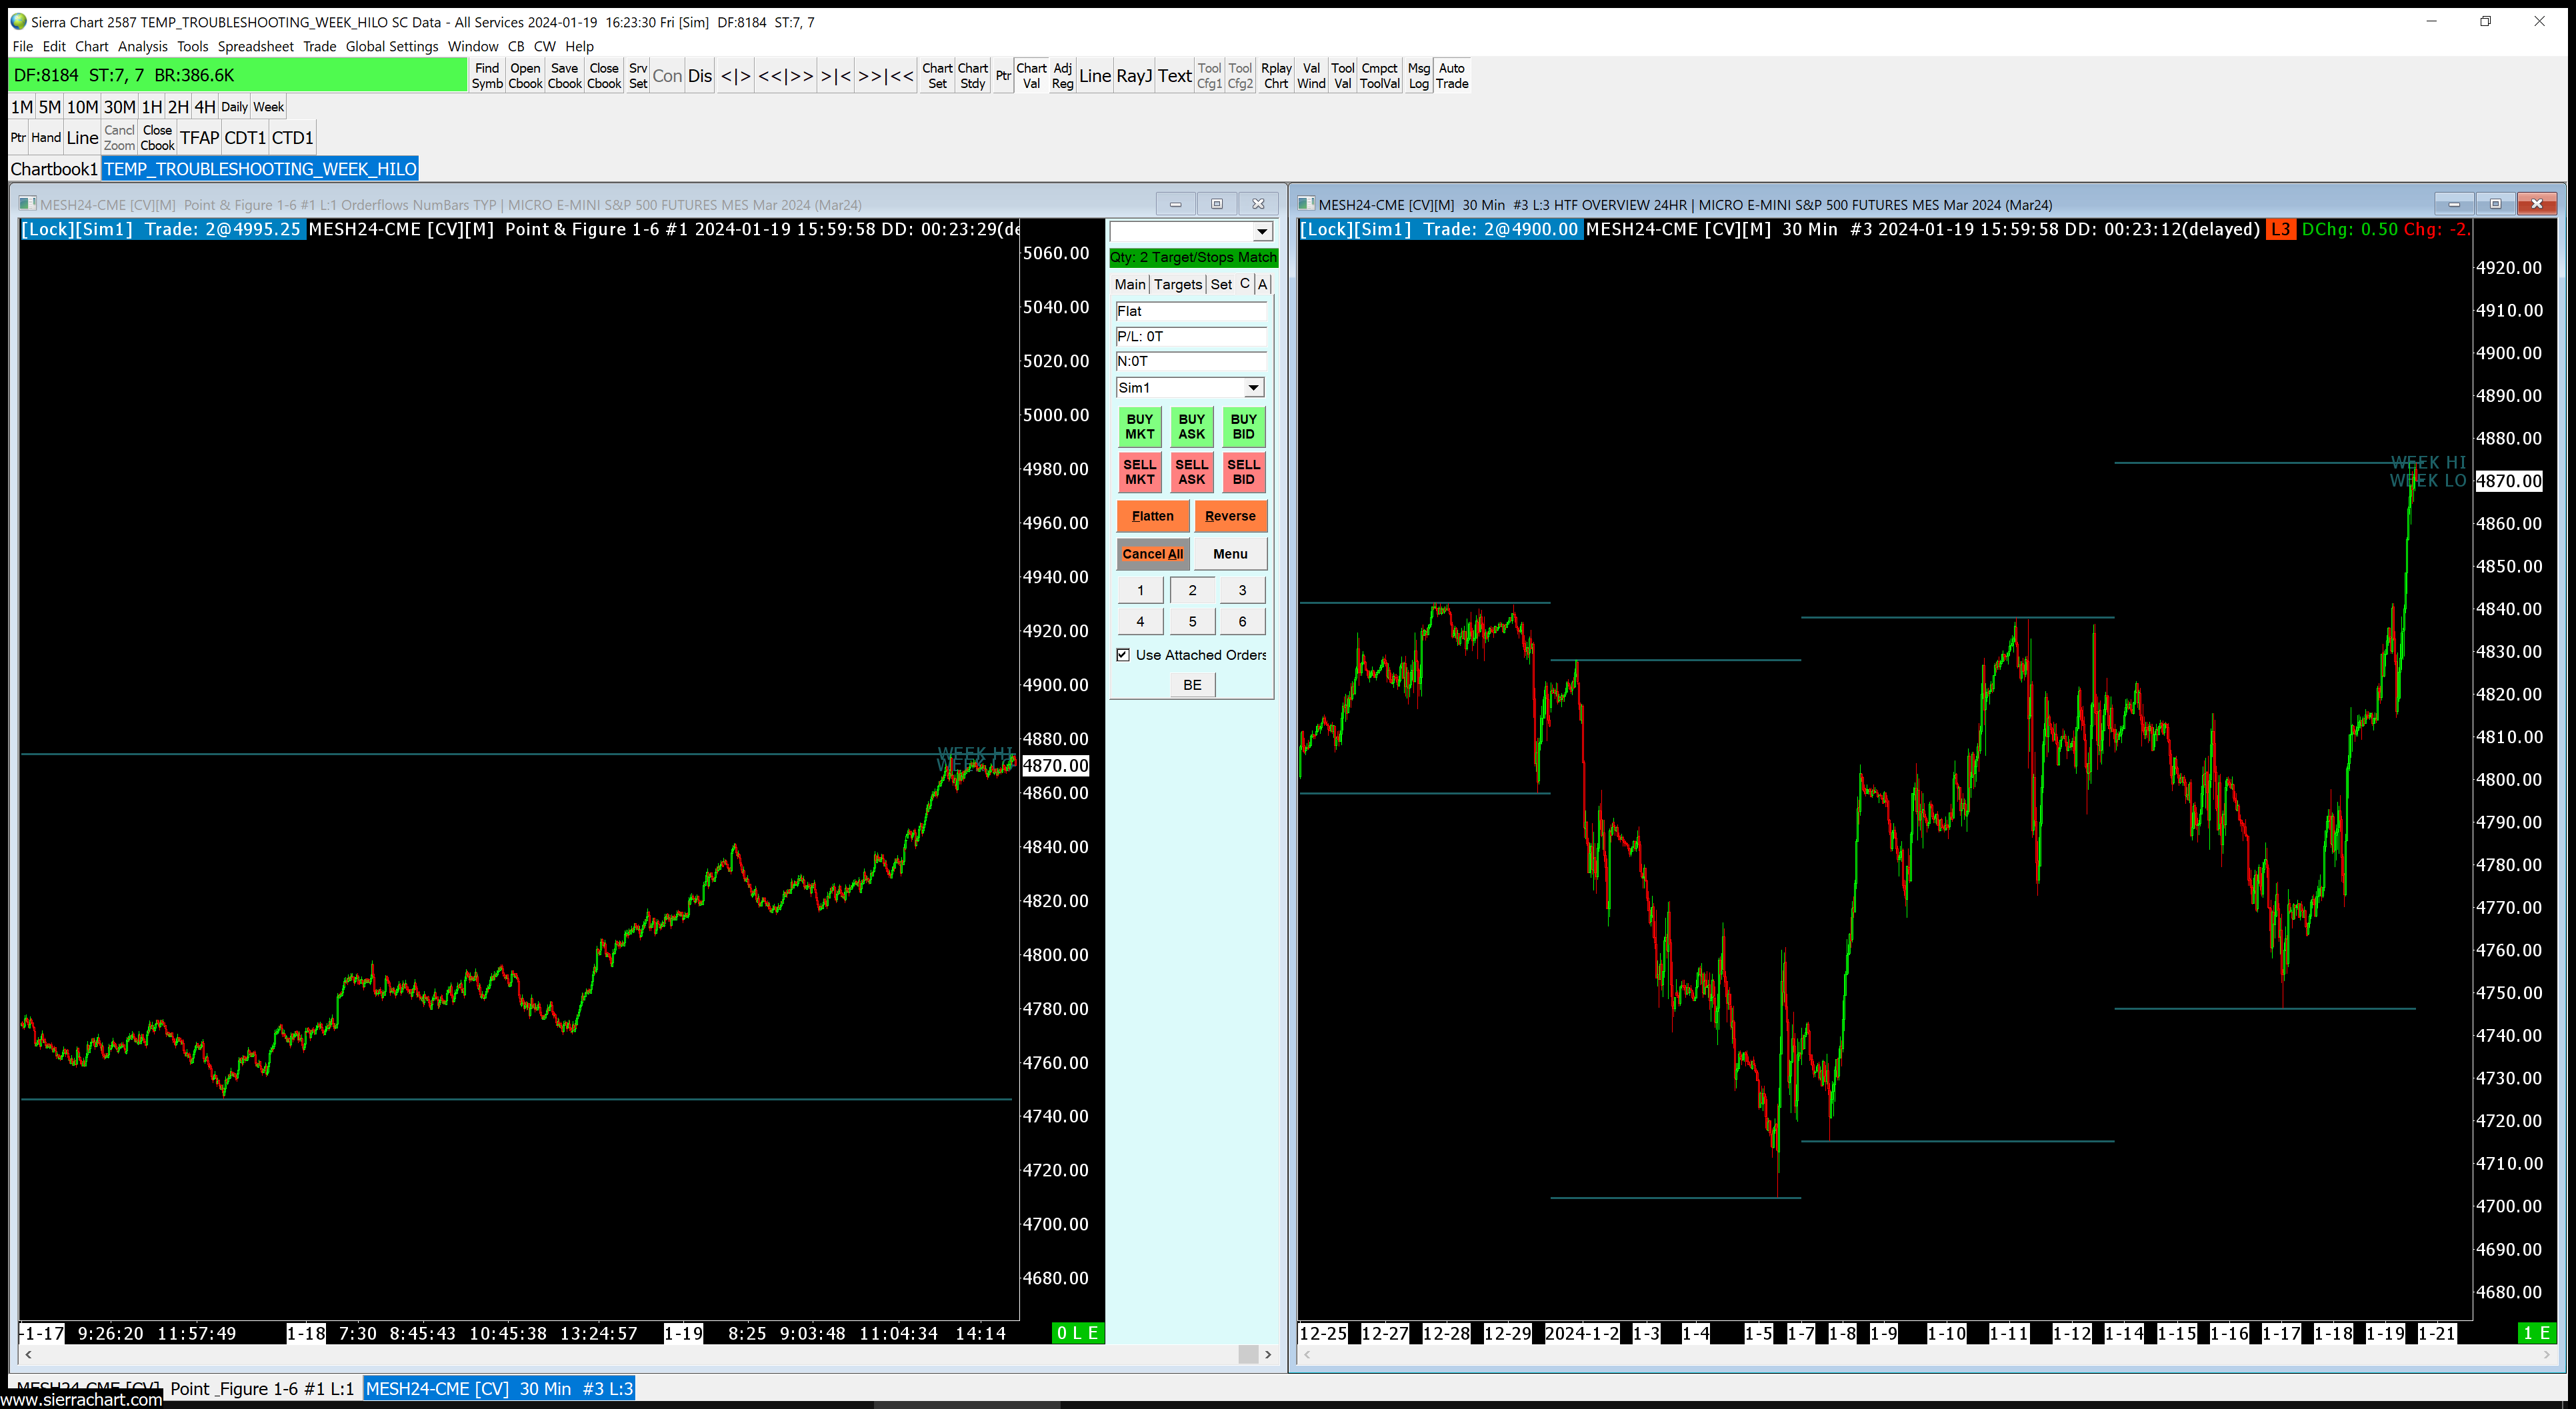Click the Save Chartbook toolbar button
Viewport: 2576px width, 1409px height.
[564, 76]
